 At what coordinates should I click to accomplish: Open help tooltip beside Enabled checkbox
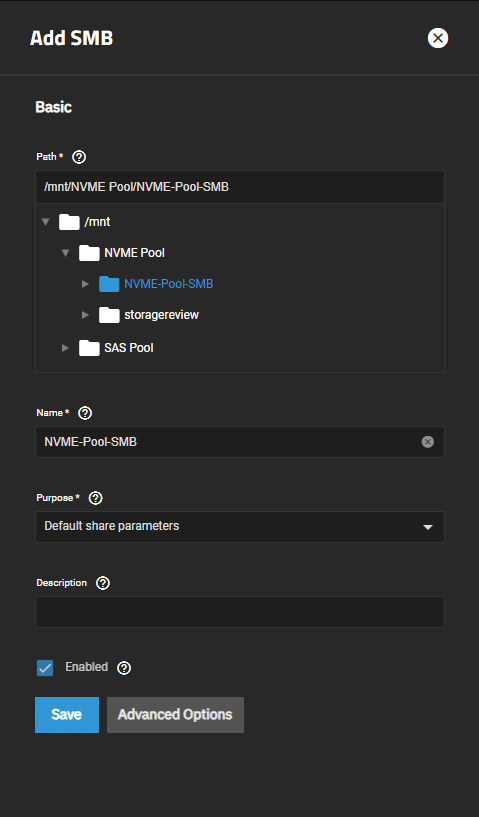(124, 668)
